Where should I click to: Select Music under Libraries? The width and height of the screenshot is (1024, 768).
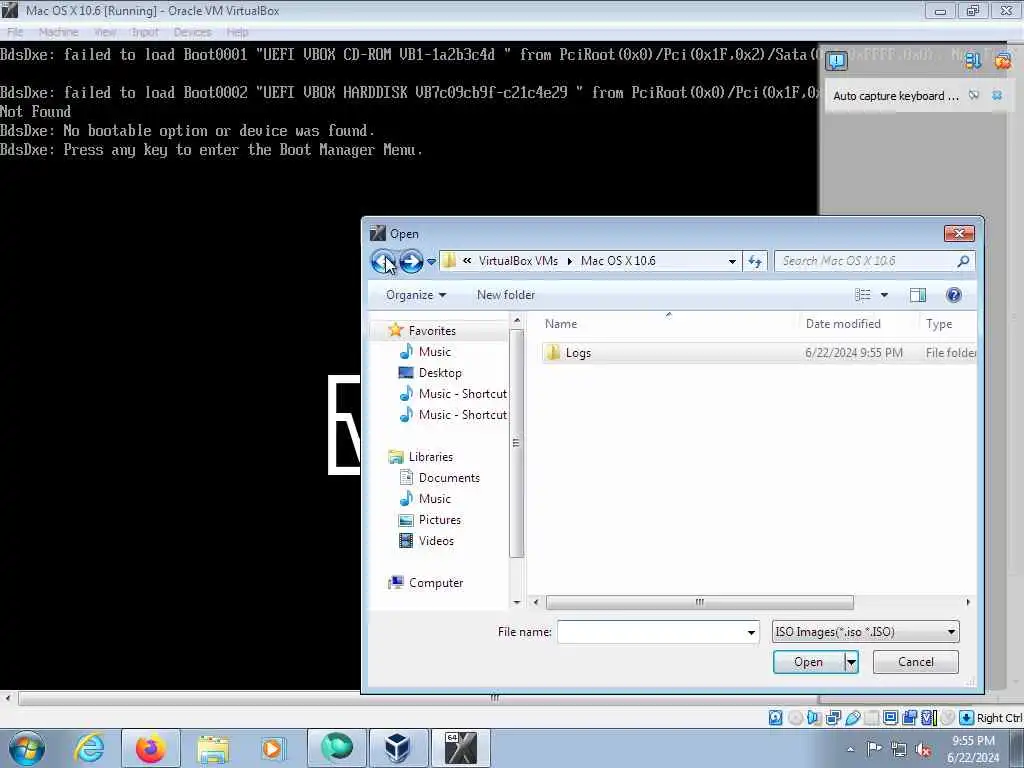[434, 499]
